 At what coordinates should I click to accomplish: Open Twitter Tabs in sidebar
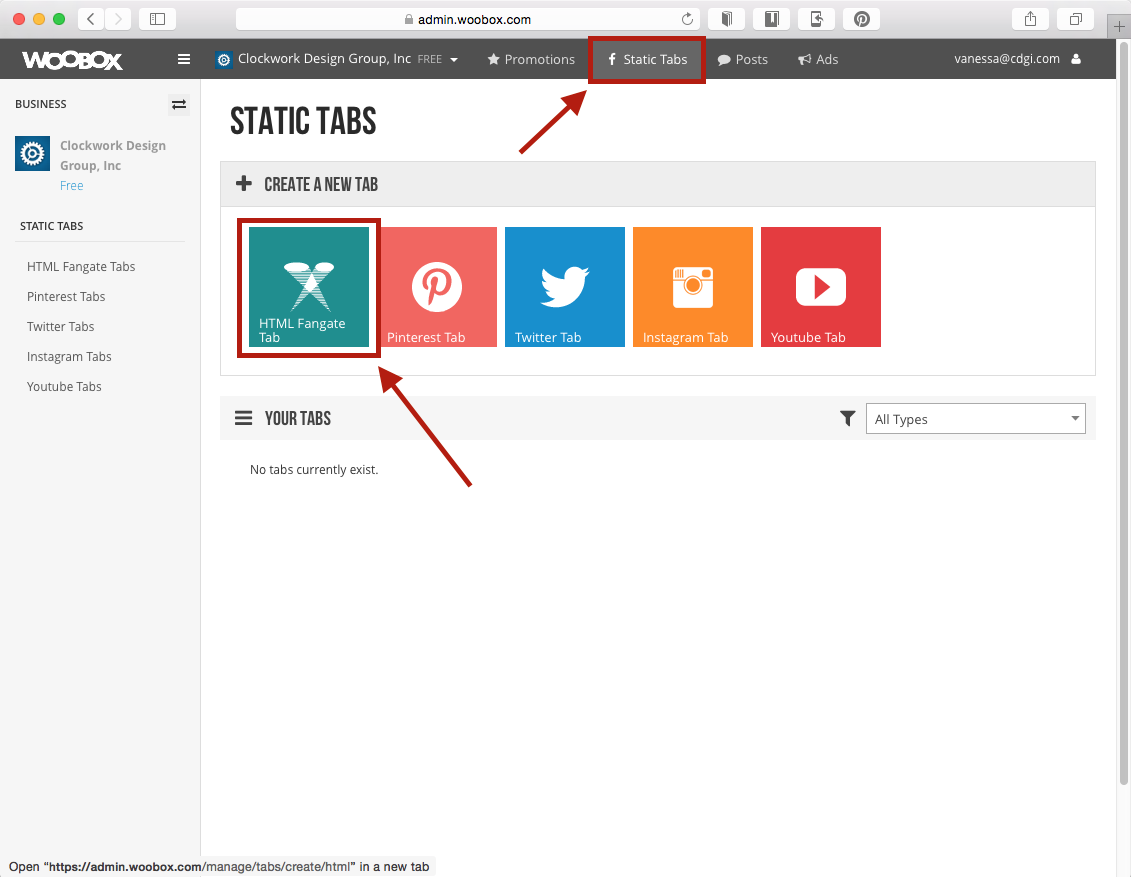61,327
